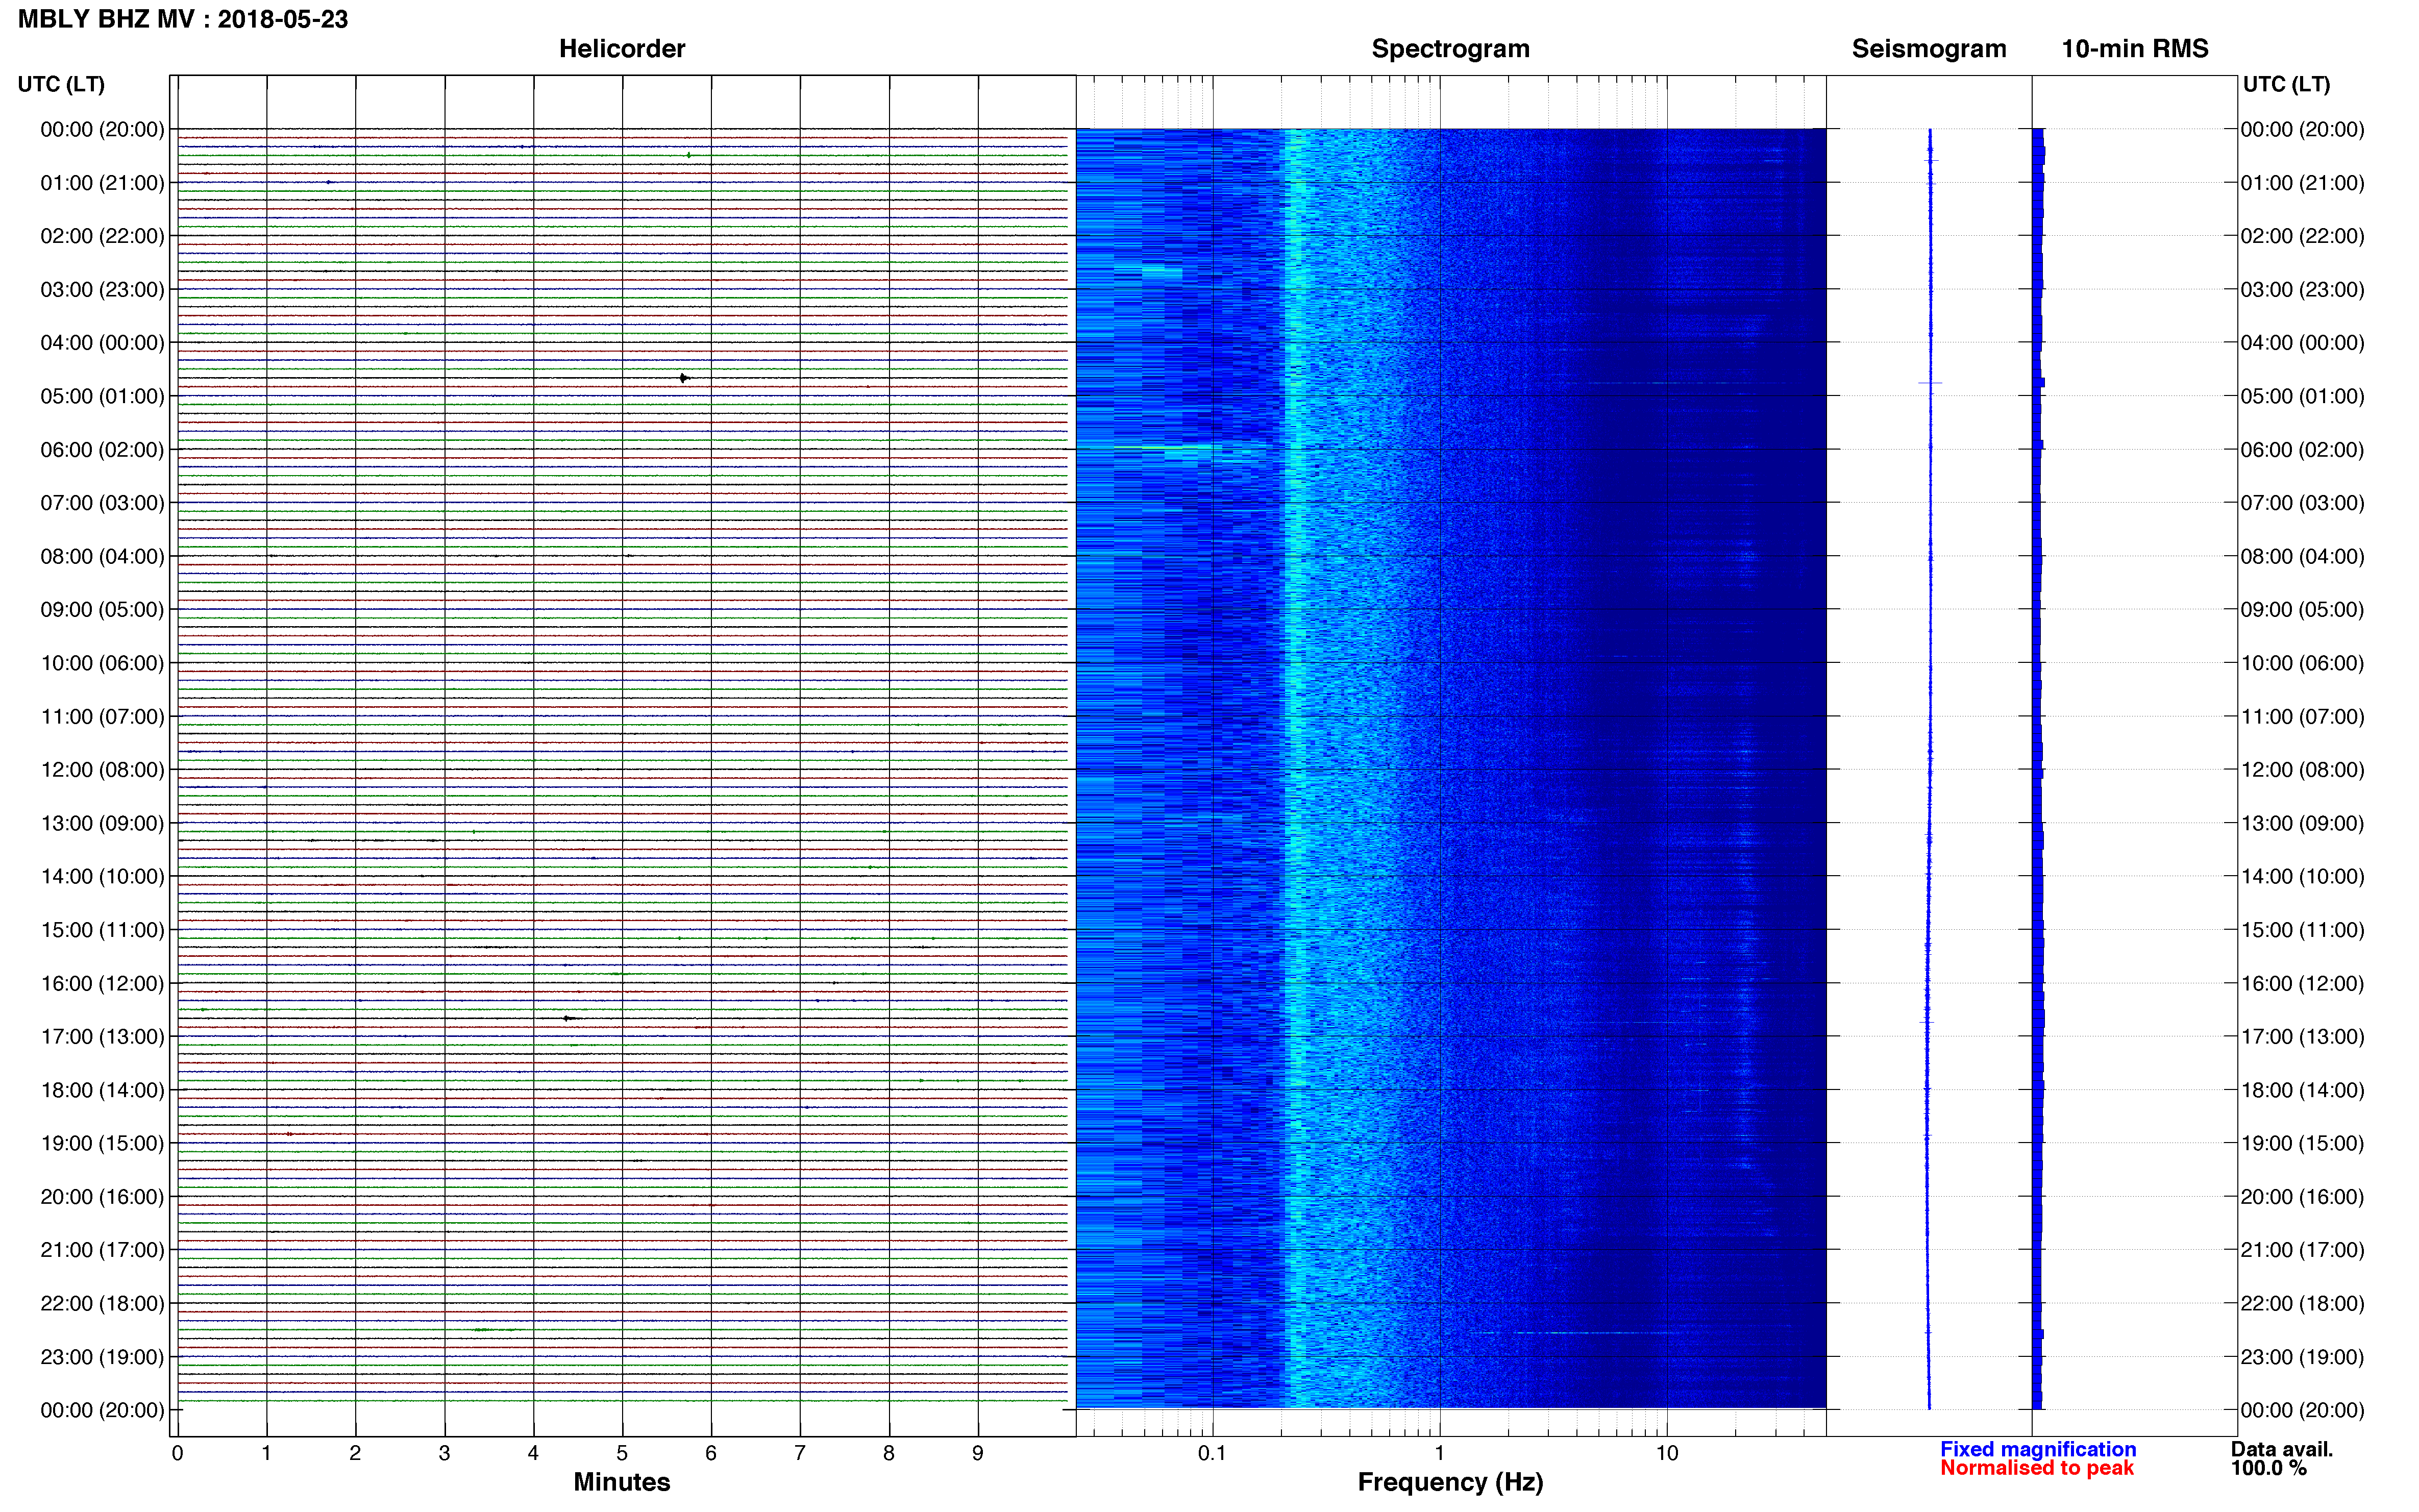2419x1512 pixels.
Task: Click the helicorder event spike before 05:00
Action: pyautogui.click(x=684, y=378)
